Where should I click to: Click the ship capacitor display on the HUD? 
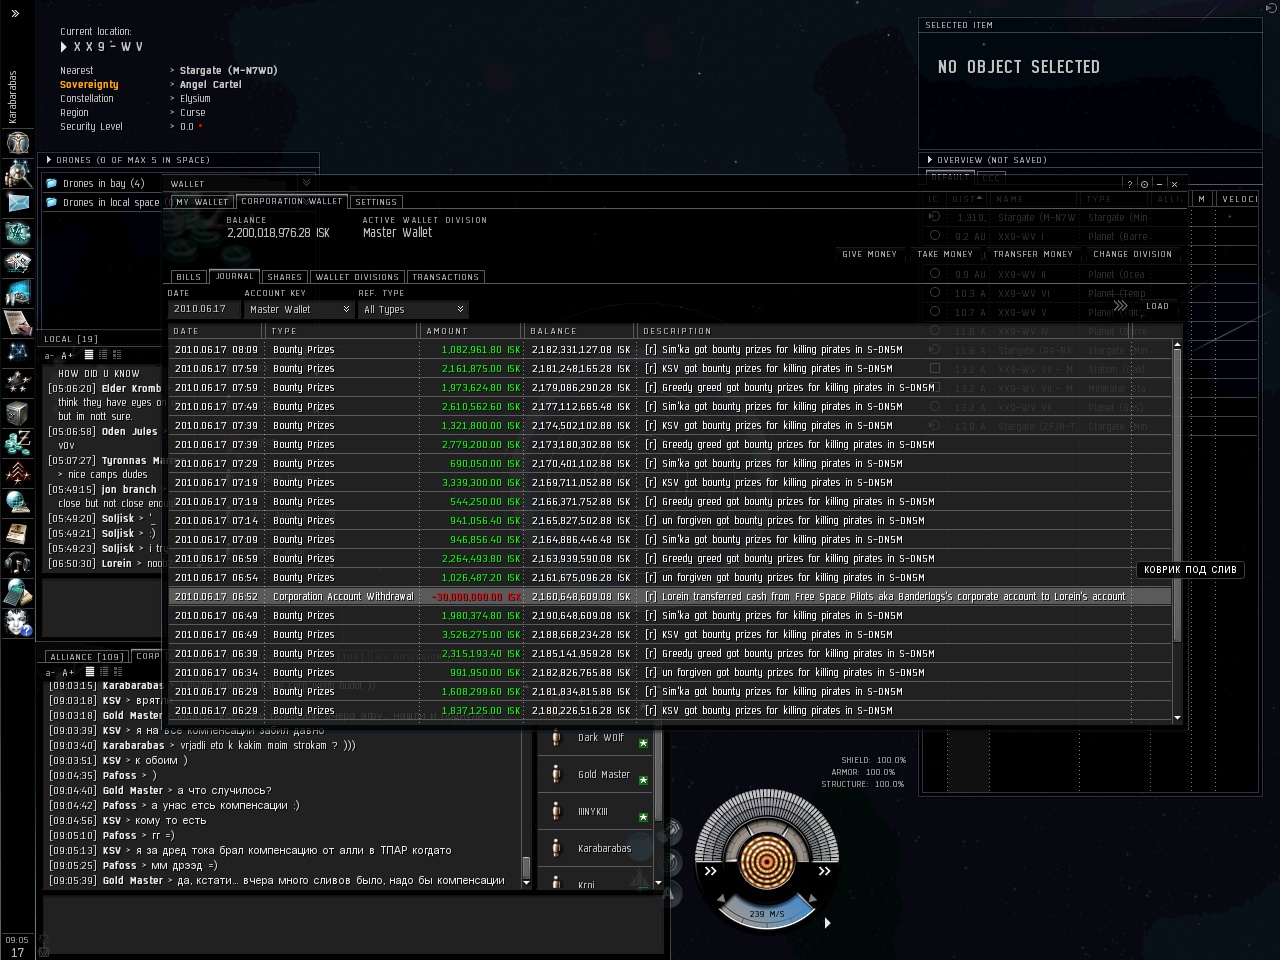[x=766, y=860]
